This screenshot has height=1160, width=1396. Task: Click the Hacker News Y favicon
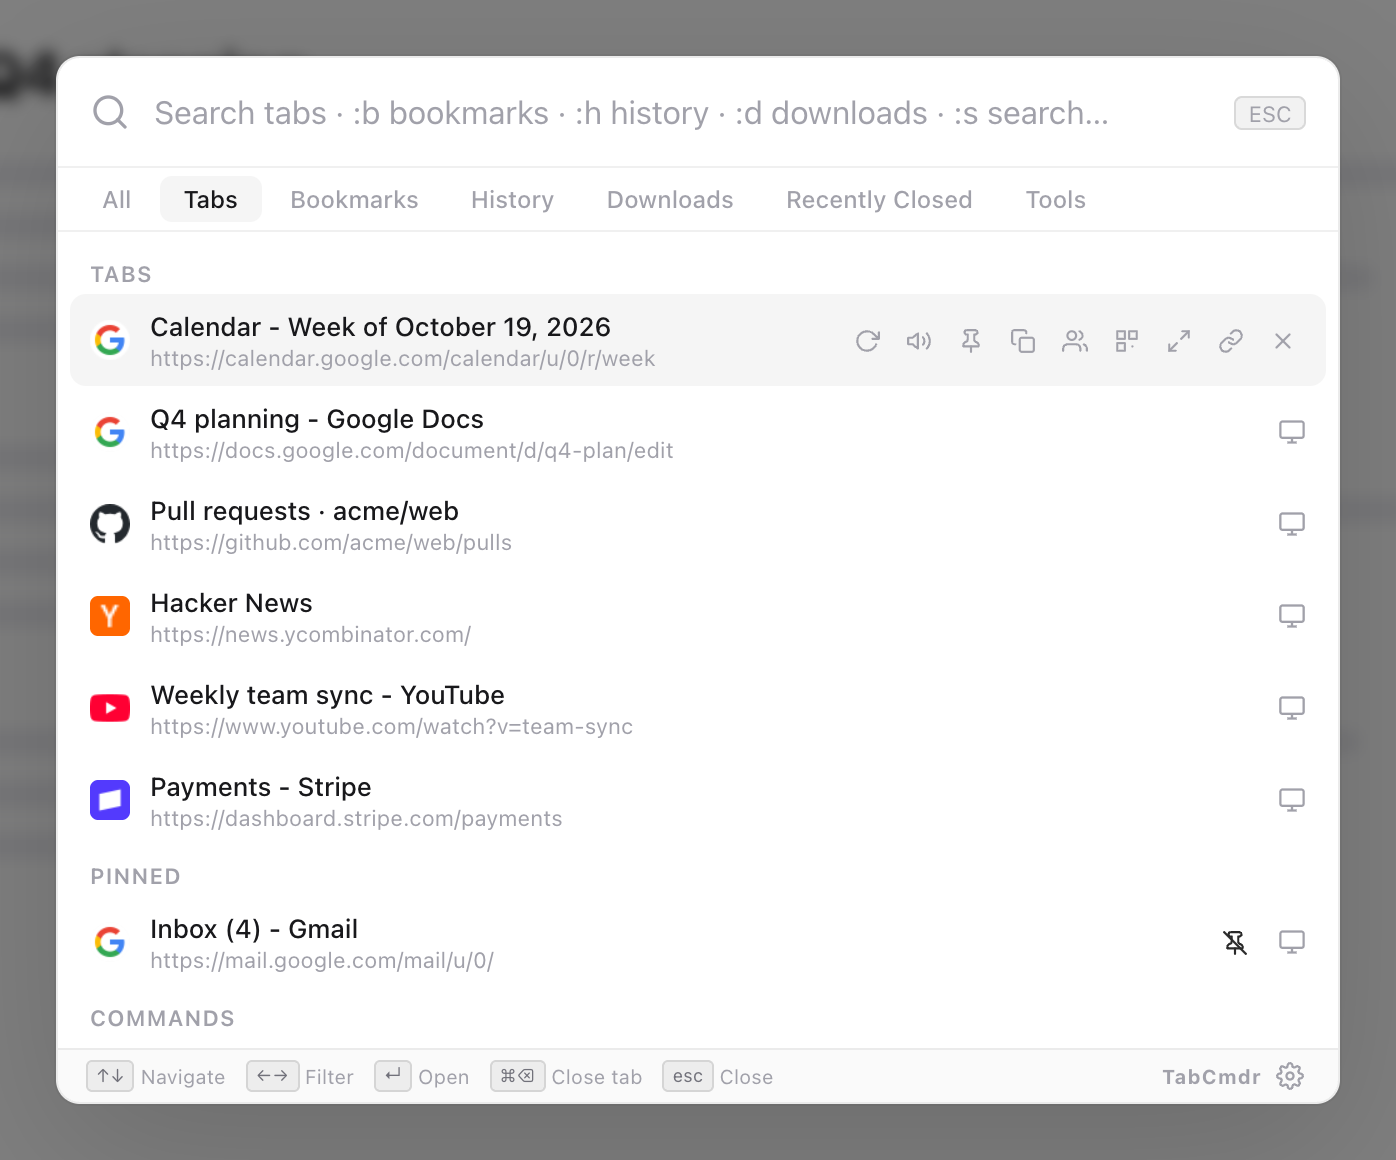[x=110, y=616]
